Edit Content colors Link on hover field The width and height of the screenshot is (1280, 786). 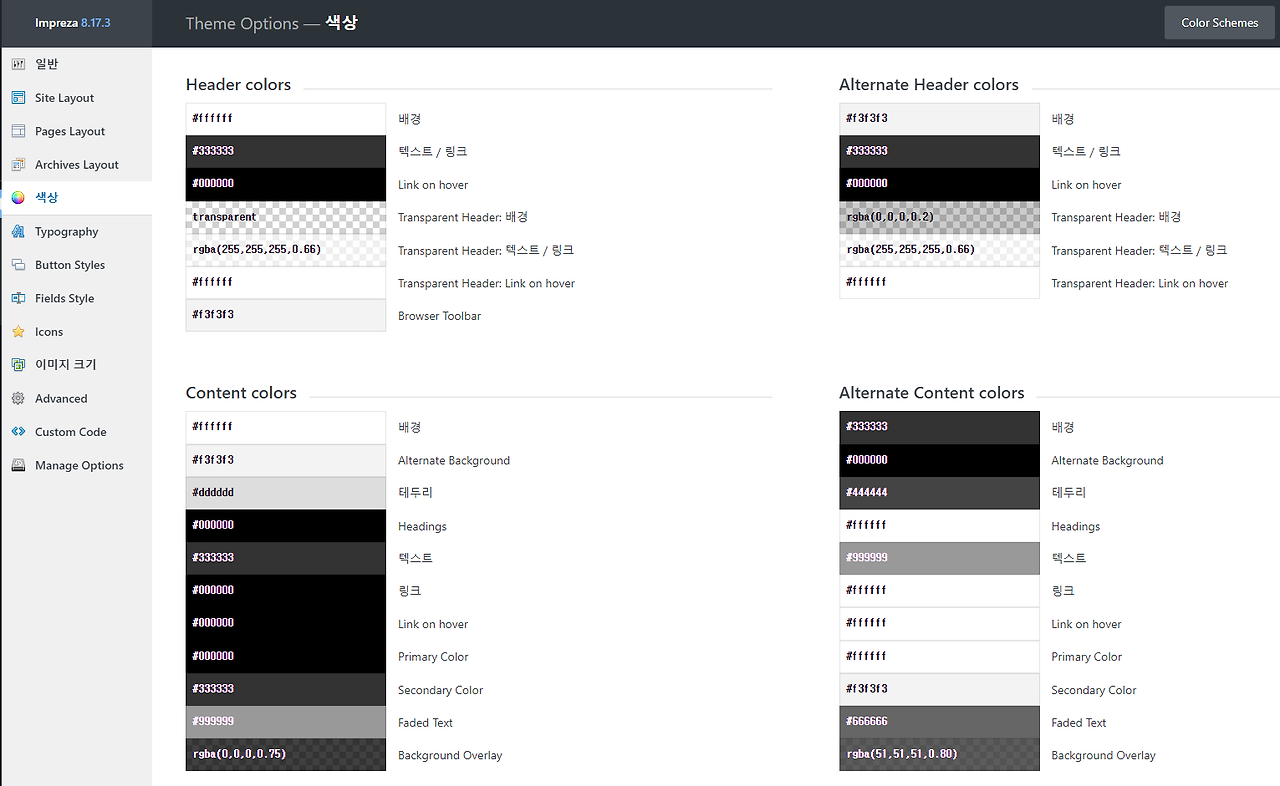pyautogui.click(x=286, y=623)
